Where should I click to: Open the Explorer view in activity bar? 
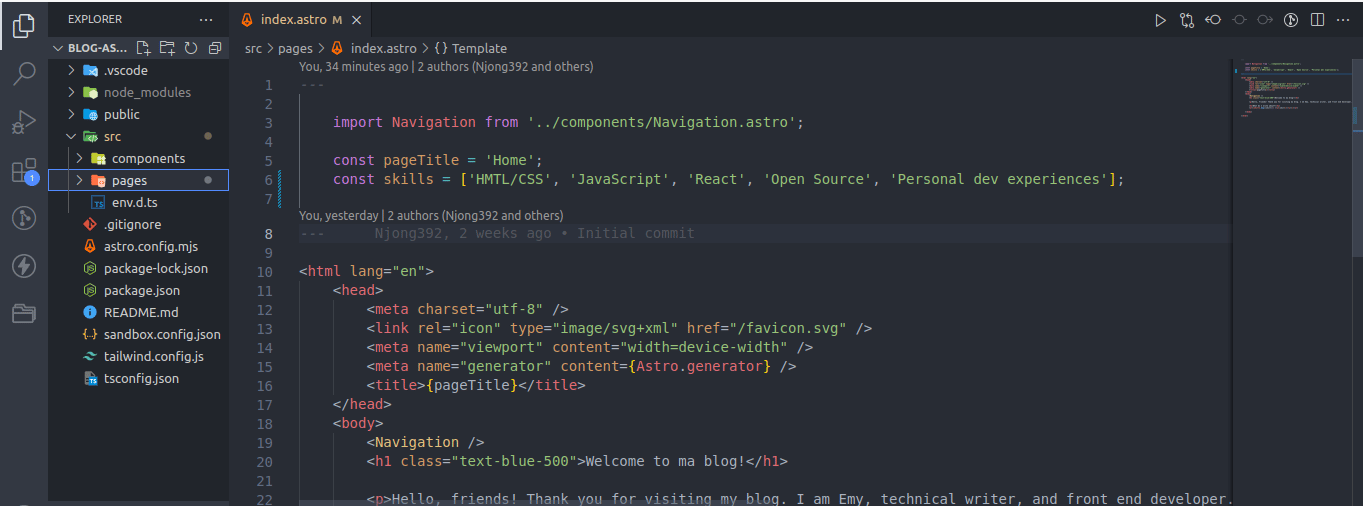(x=24, y=26)
